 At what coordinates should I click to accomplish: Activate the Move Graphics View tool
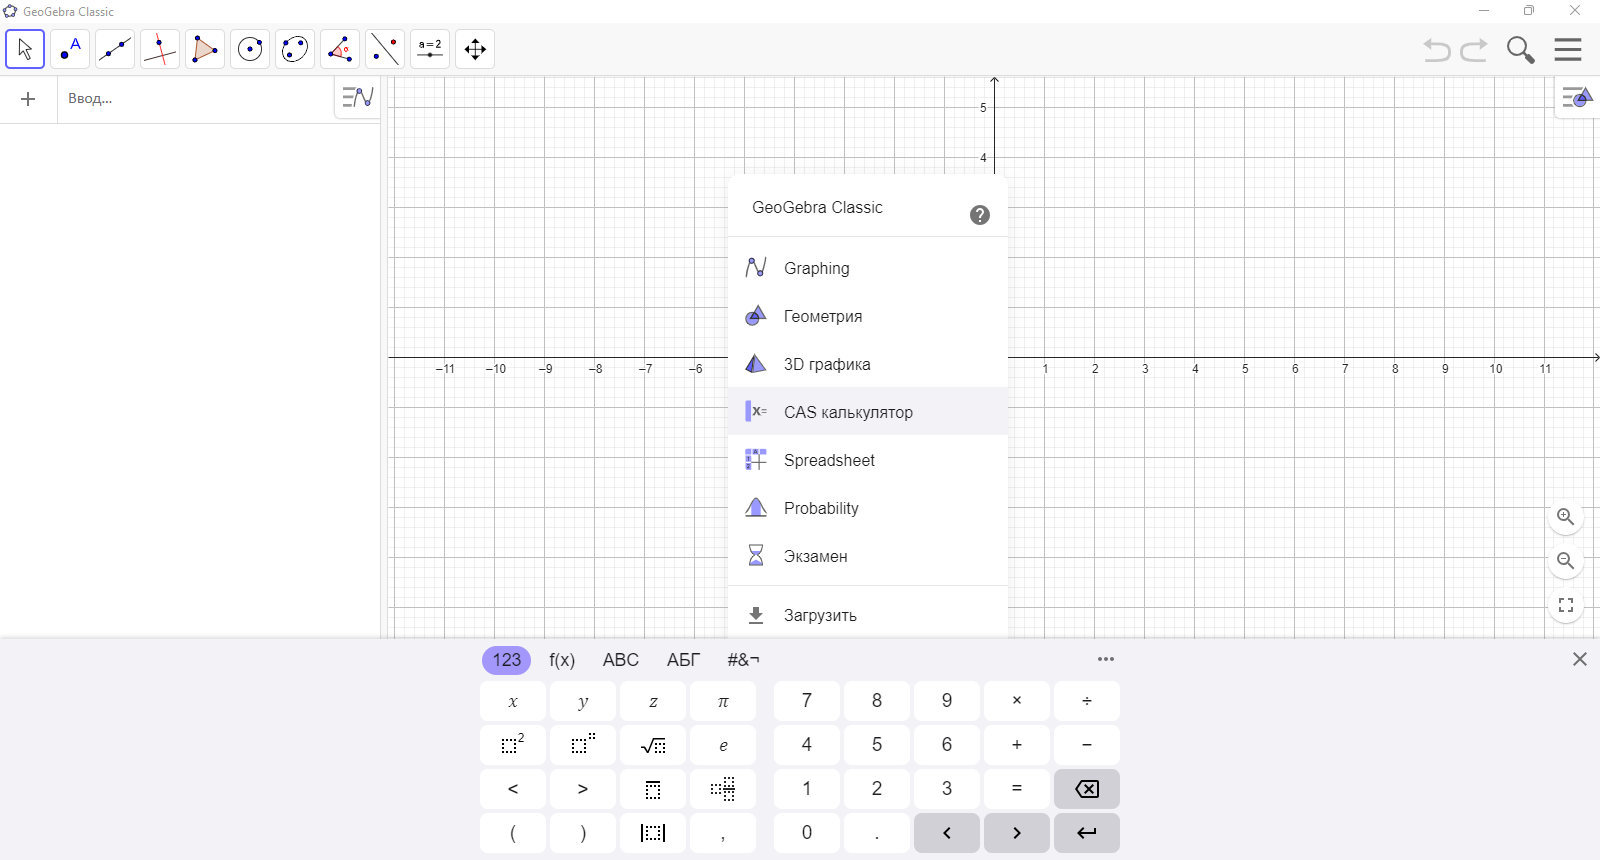tap(475, 49)
